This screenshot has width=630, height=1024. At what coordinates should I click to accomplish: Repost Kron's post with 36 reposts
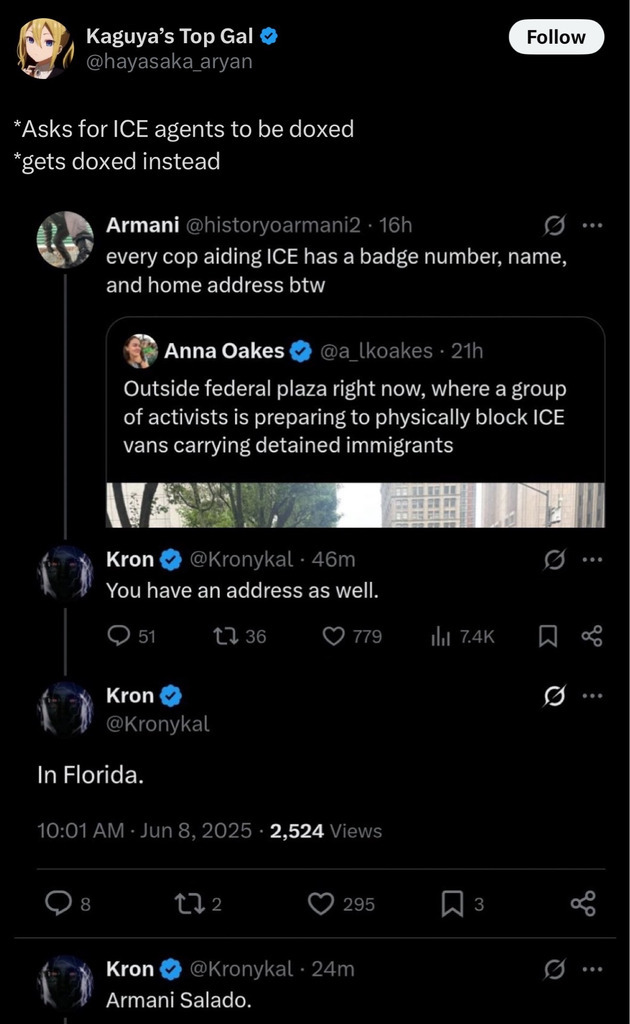coord(227,635)
